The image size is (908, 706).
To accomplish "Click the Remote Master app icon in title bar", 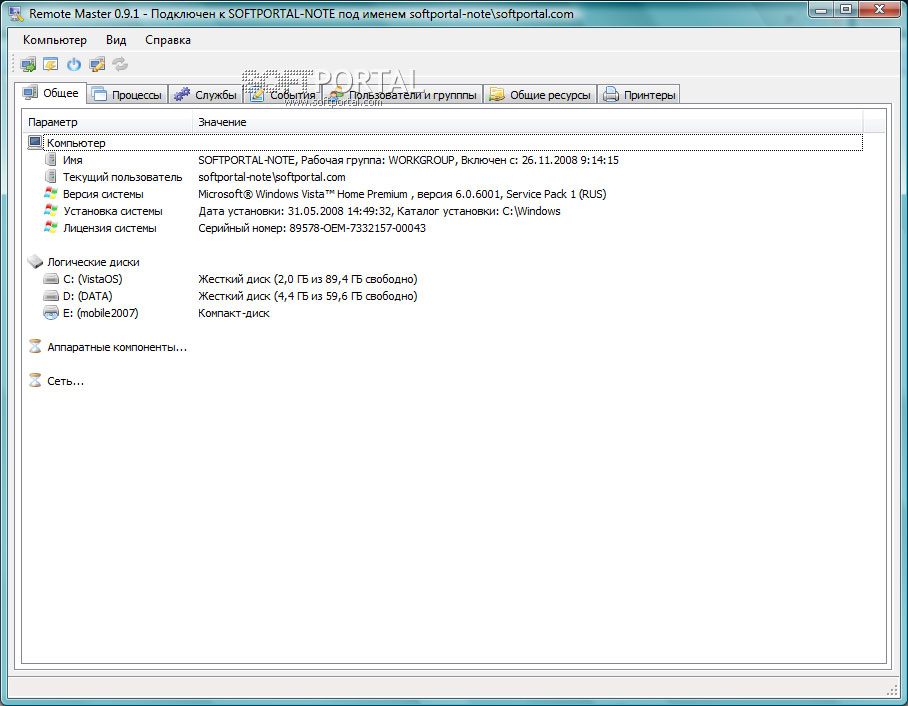I will pyautogui.click(x=16, y=13).
